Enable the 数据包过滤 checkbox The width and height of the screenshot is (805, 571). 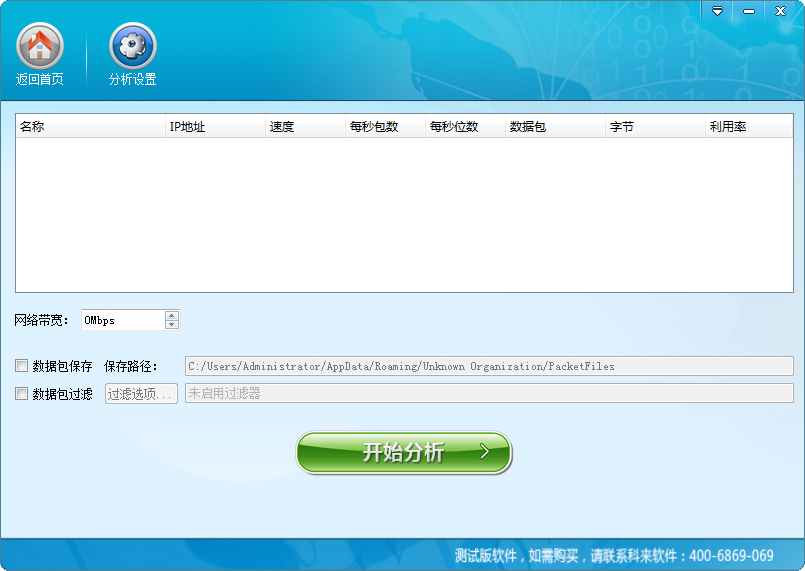(x=21, y=393)
